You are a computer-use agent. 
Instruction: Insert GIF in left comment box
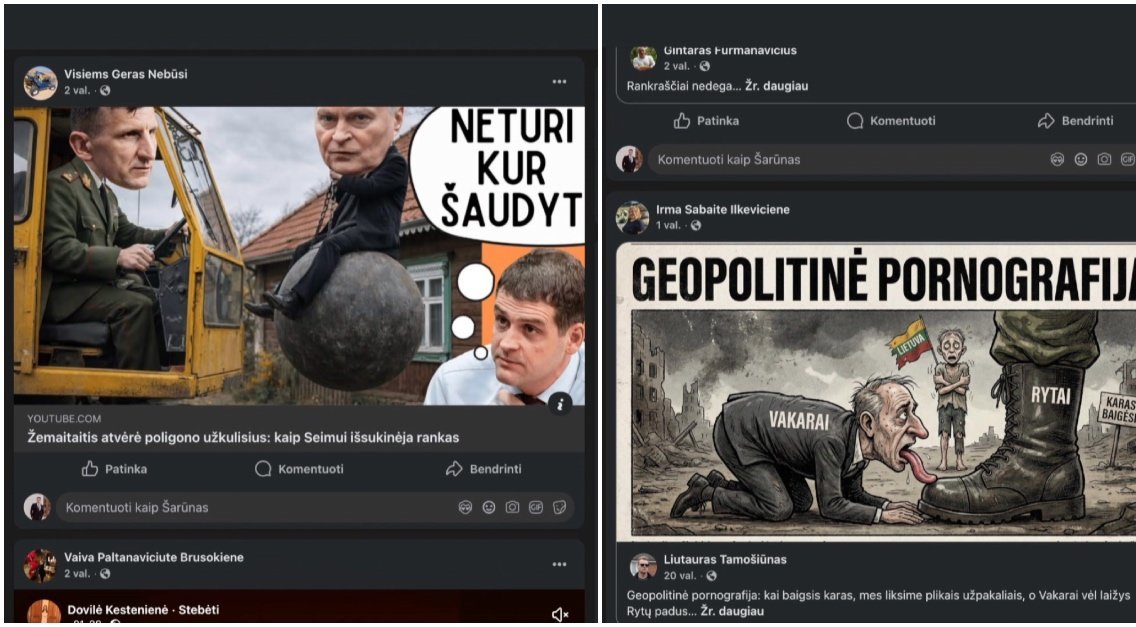536,507
